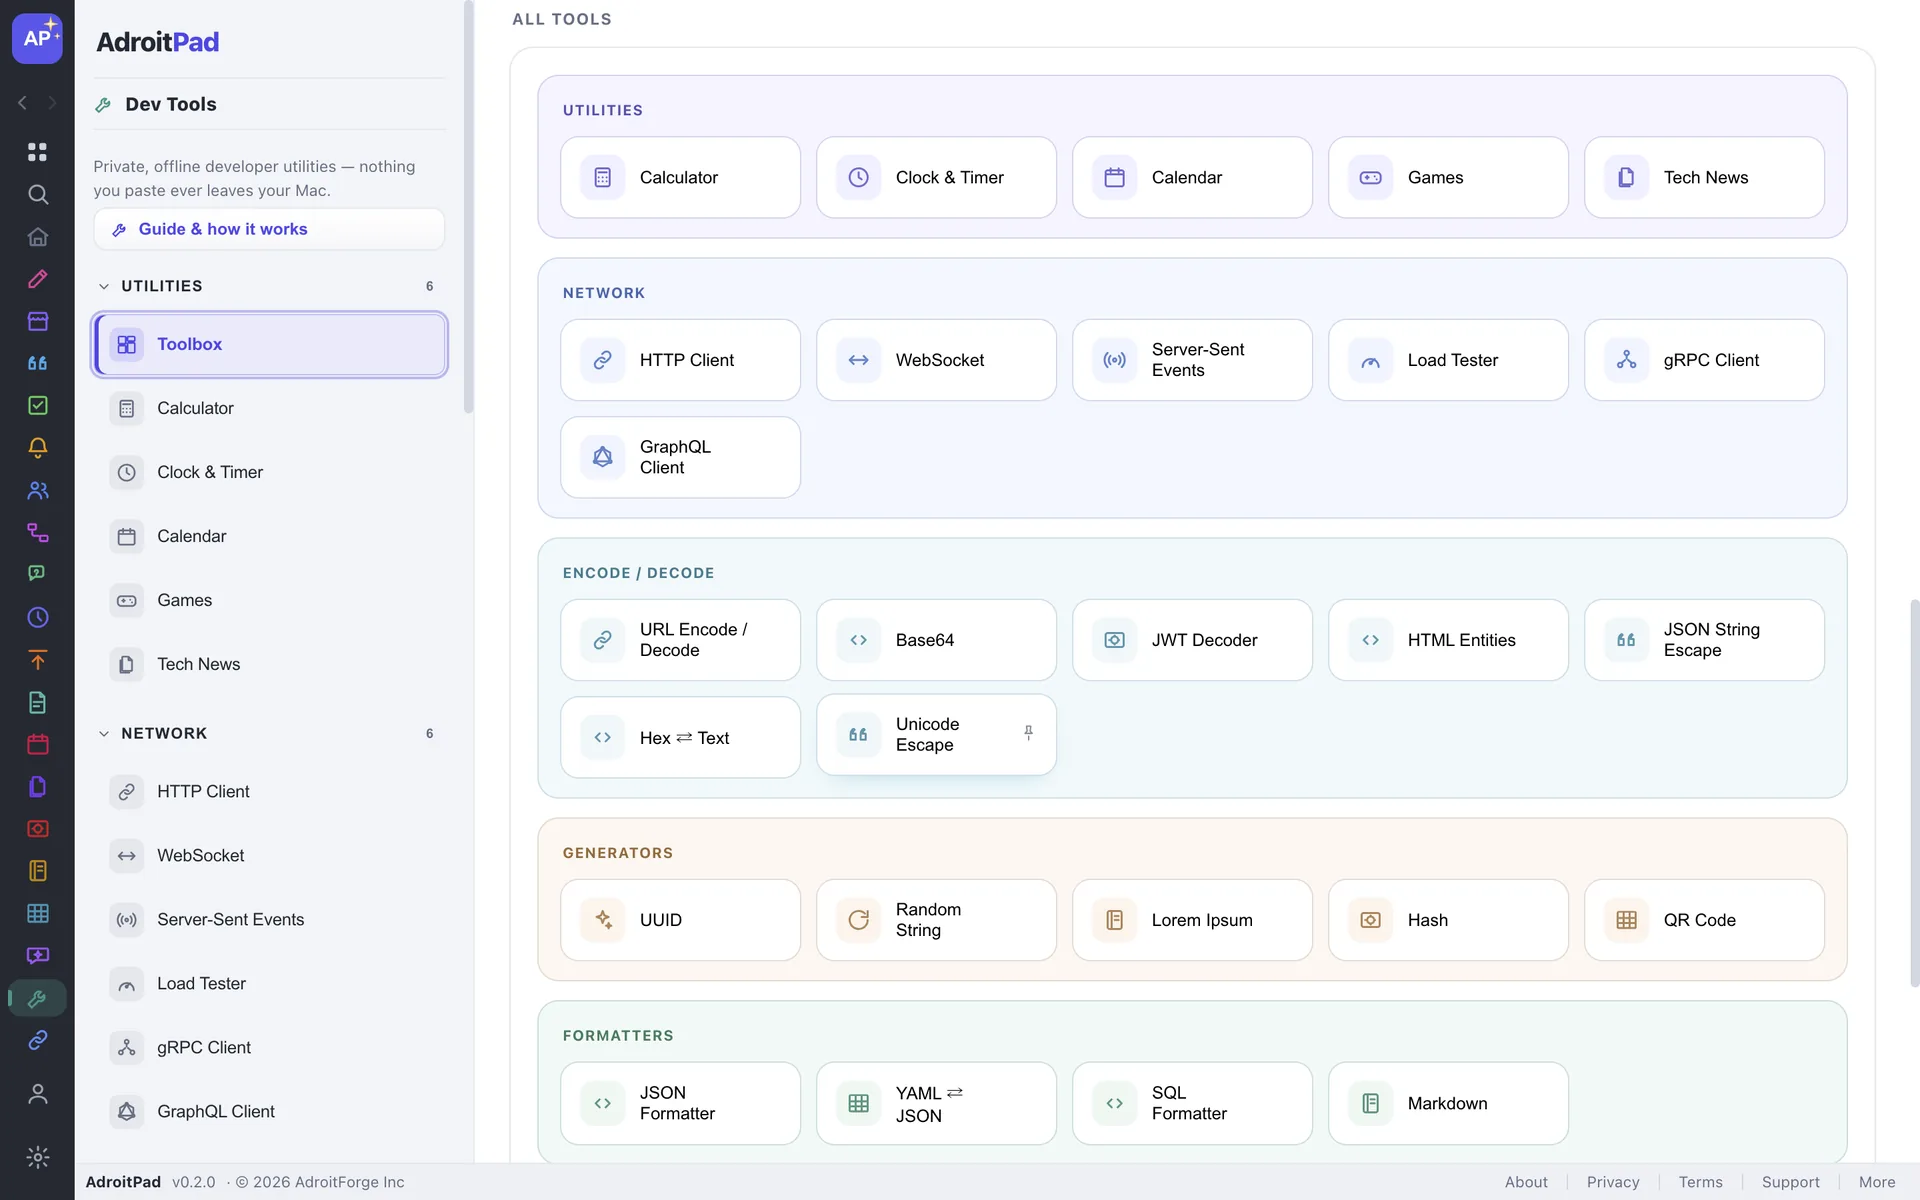Open the Calculator tool card
Screen dimensions: 1920x1200
coord(680,177)
